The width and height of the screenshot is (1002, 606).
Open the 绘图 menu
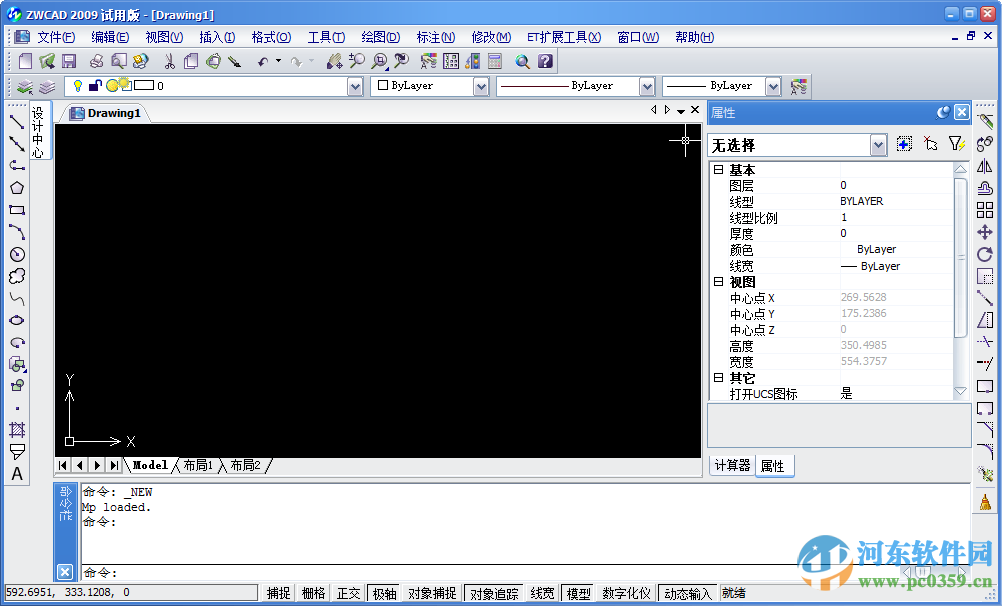point(381,37)
